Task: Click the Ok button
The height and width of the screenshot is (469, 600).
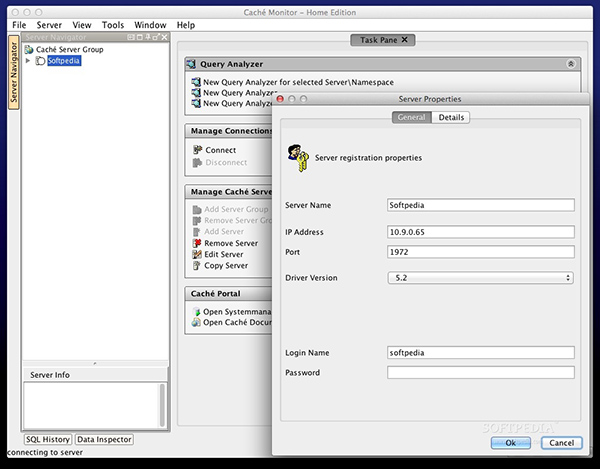Action: pyautogui.click(x=510, y=443)
